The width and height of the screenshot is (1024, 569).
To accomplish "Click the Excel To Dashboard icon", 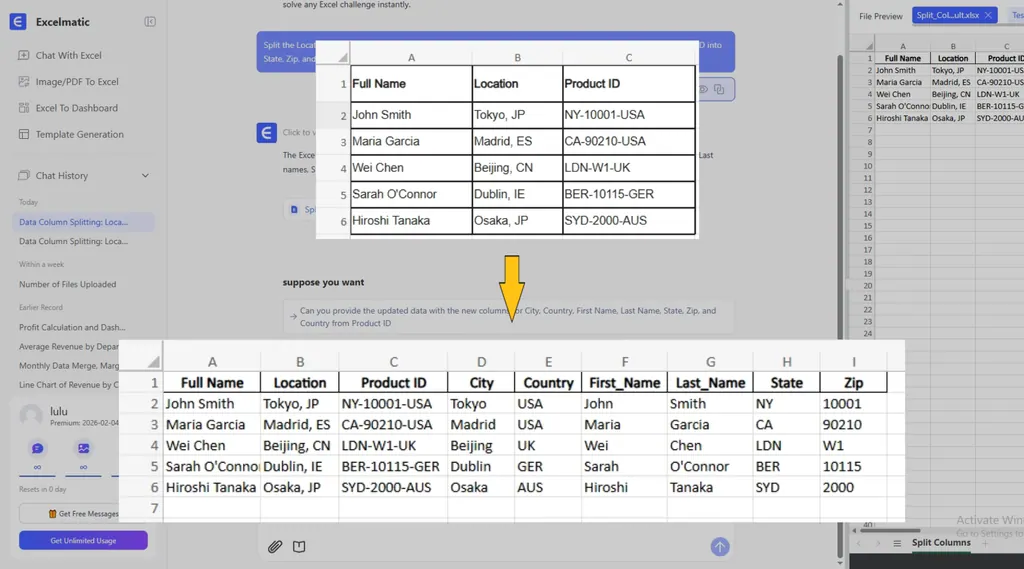I will pos(24,108).
